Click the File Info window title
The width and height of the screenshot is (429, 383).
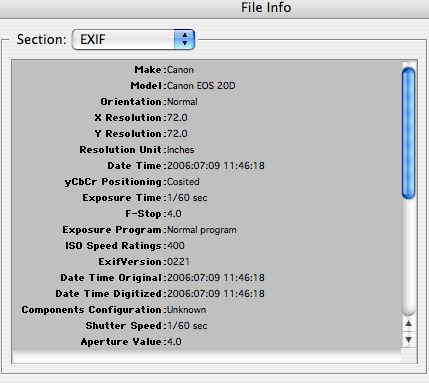point(266,7)
